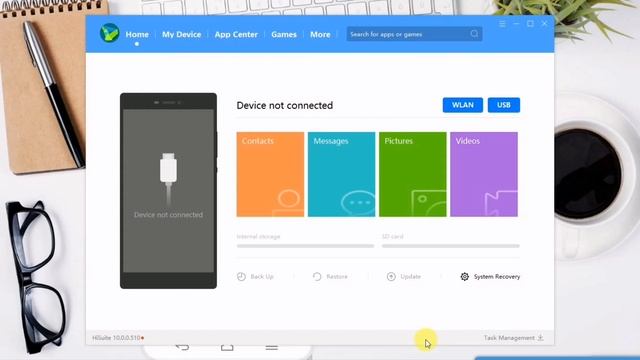Click the HiSuite 10.0.0.510 version text
This screenshot has width=640, height=360.
(116, 338)
